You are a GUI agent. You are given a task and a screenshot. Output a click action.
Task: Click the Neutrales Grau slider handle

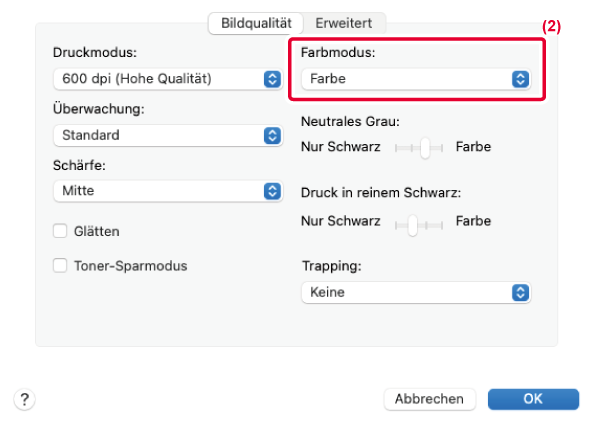click(425, 148)
